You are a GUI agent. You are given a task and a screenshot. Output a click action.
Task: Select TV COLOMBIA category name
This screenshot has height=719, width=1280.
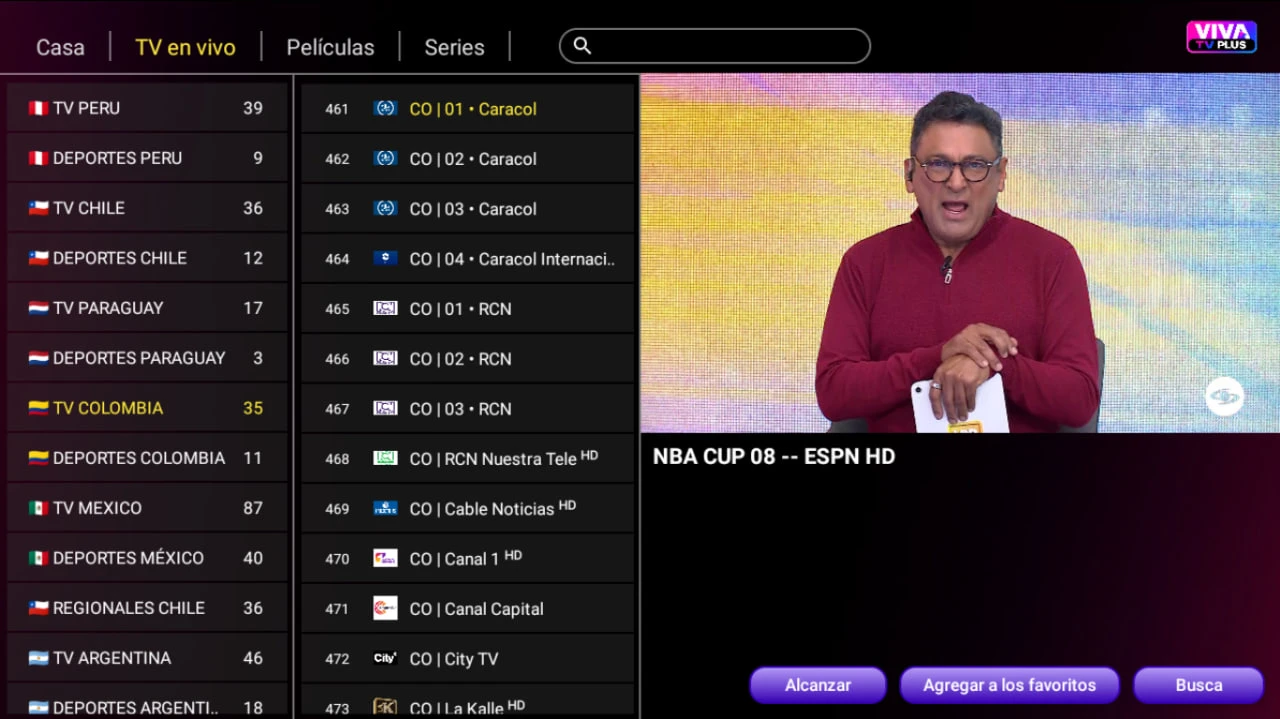tap(108, 408)
